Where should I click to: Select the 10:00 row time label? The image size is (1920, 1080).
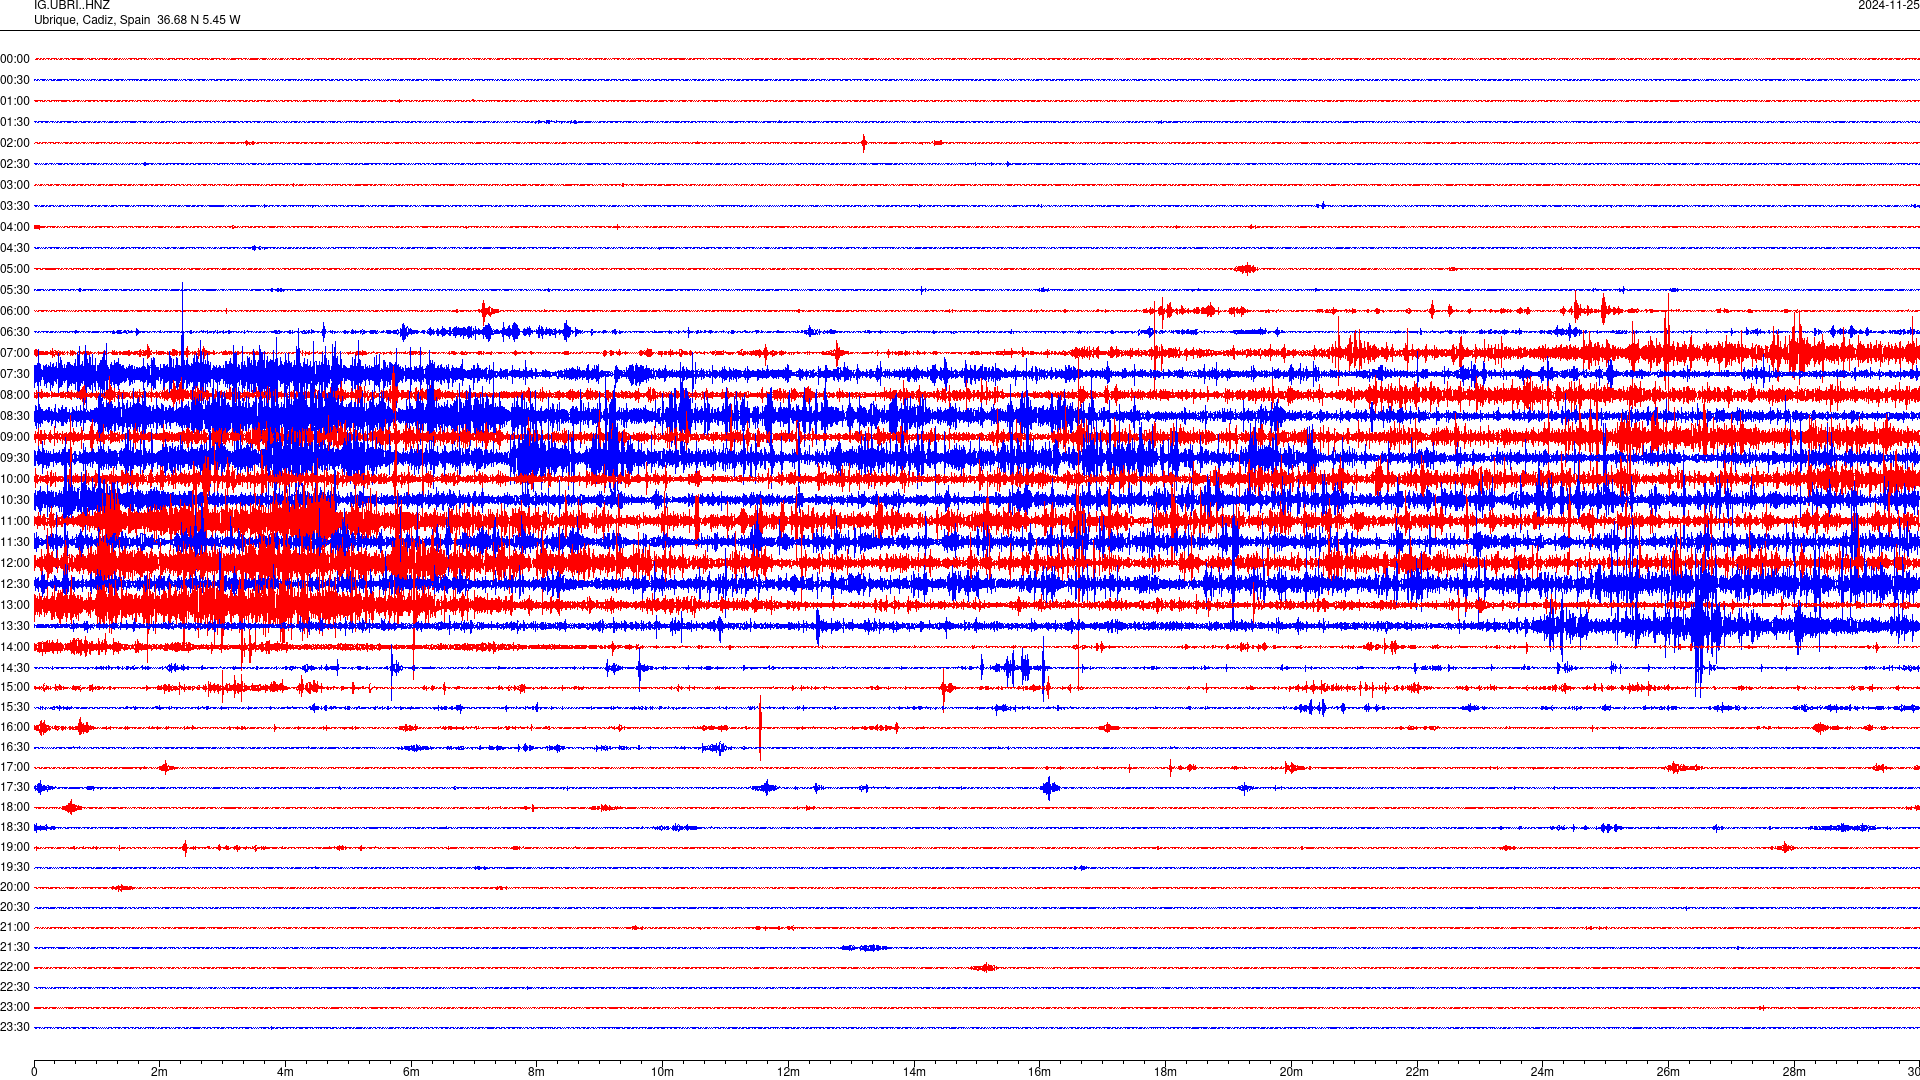point(15,479)
